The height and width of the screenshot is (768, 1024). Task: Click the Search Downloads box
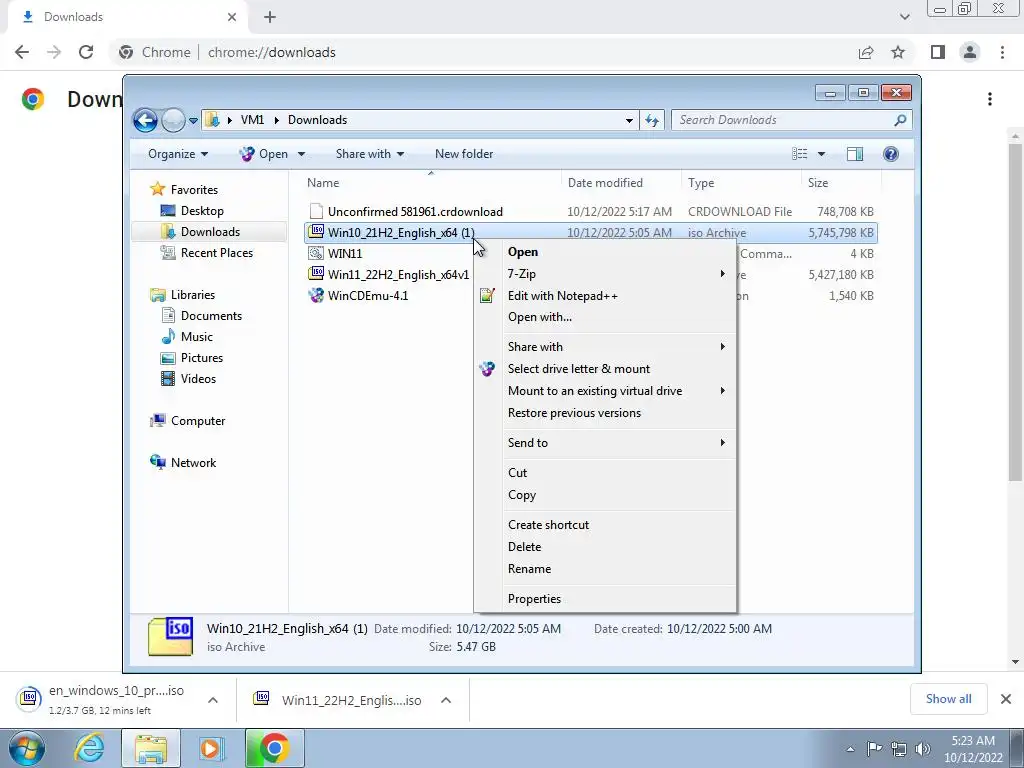pyautogui.click(x=791, y=120)
